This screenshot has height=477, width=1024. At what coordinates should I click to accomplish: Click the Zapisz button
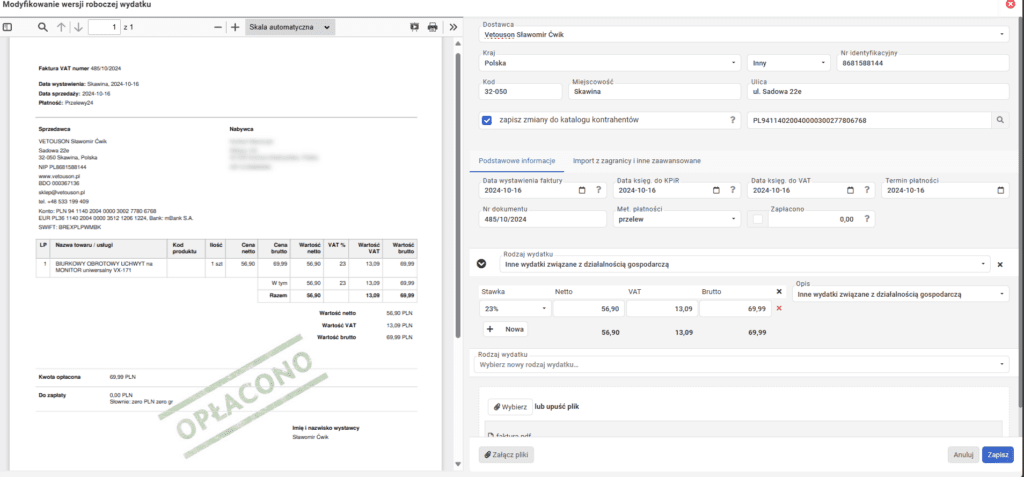pyautogui.click(x=996, y=454)
